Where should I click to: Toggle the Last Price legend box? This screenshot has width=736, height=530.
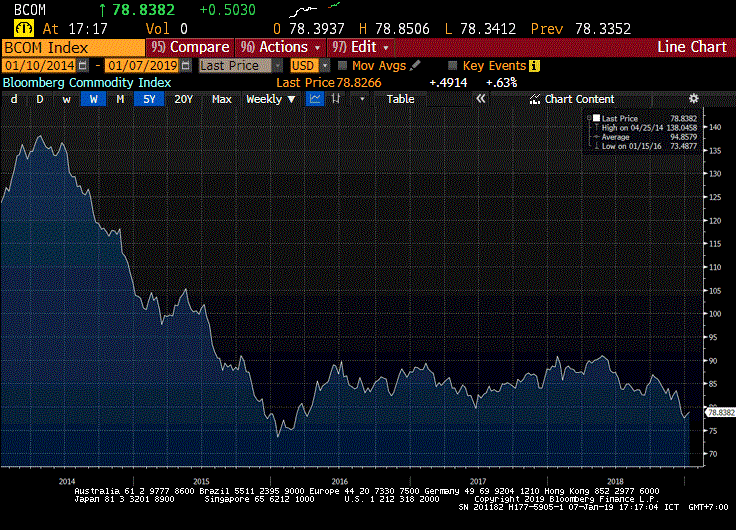[x=596, y=118]
